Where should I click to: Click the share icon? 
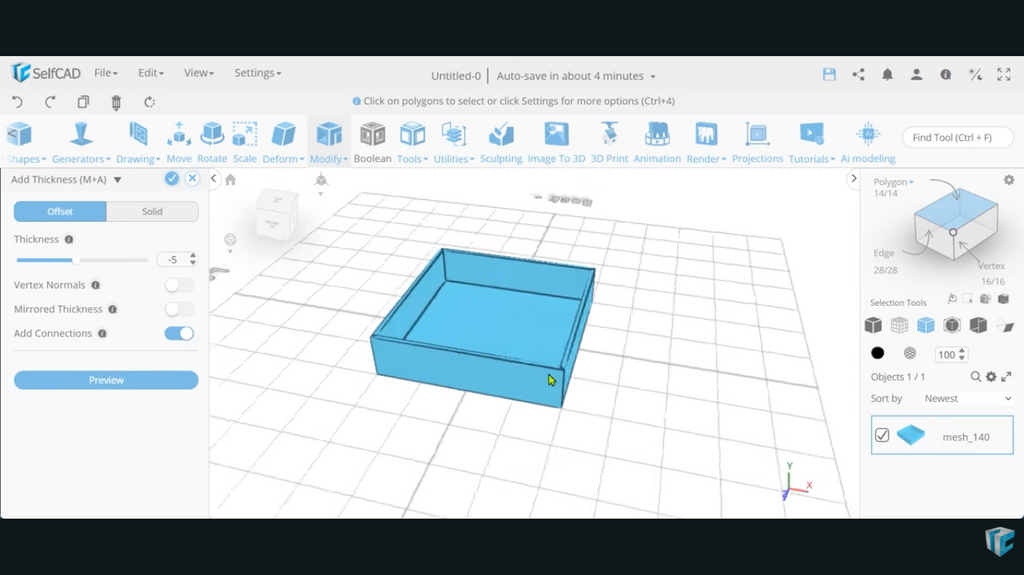[x=858, y=74]
